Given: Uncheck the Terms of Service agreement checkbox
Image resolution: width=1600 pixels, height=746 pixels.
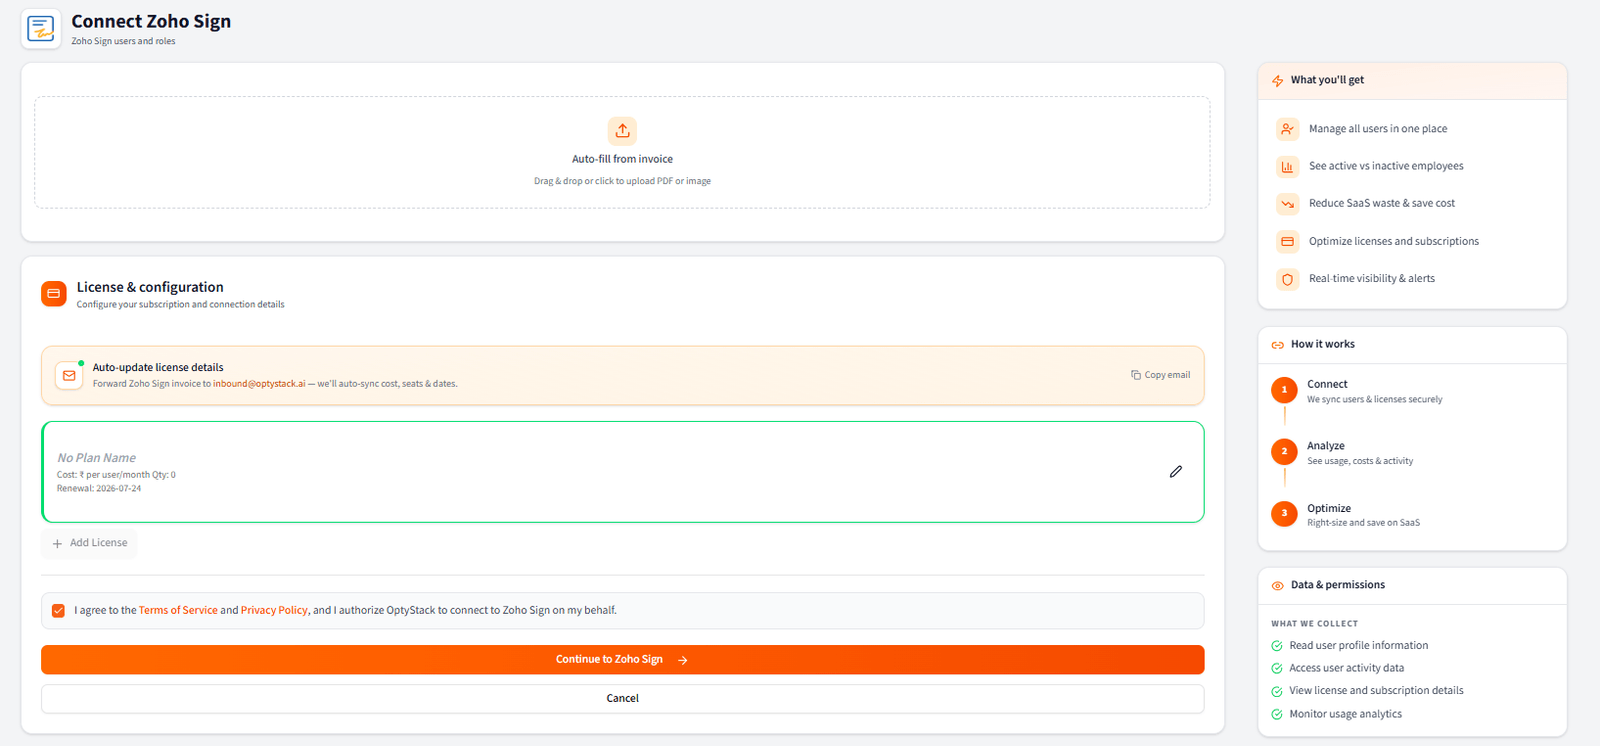Looking at the screenshot, I should tap(58, 611).
